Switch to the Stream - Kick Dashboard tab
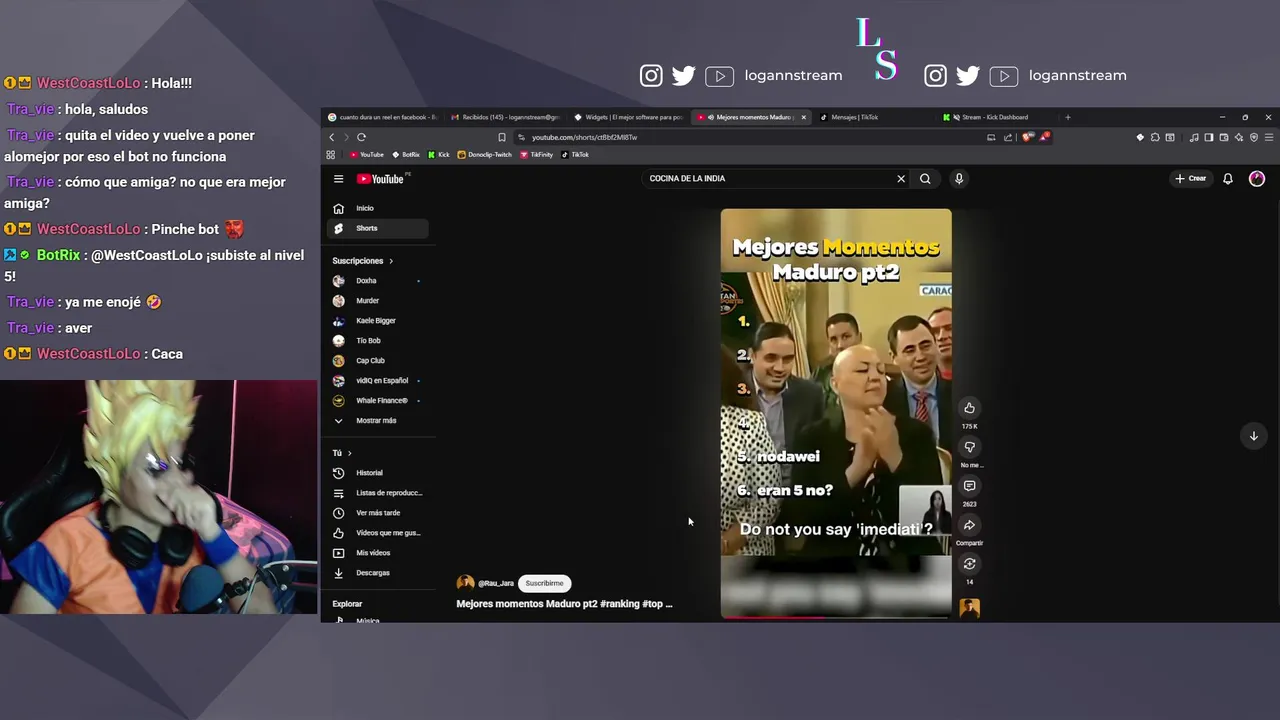 click(998, 117)
